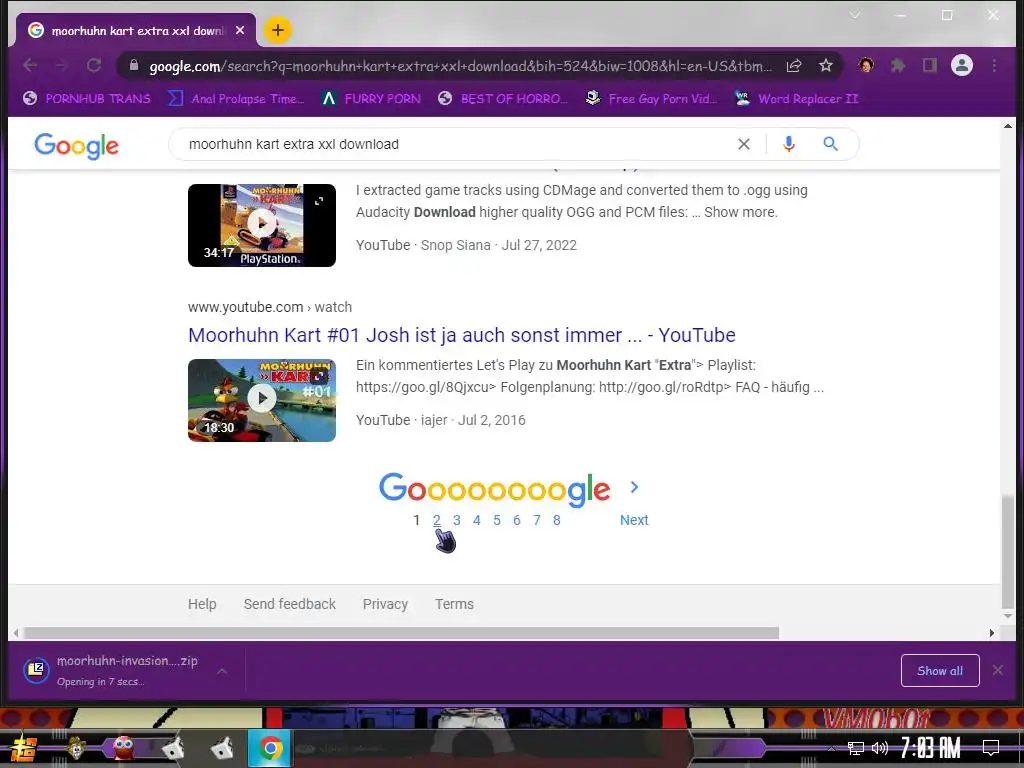Click into the Google search input field
The width and height of the screenshot is (1024, 768).
457,144
